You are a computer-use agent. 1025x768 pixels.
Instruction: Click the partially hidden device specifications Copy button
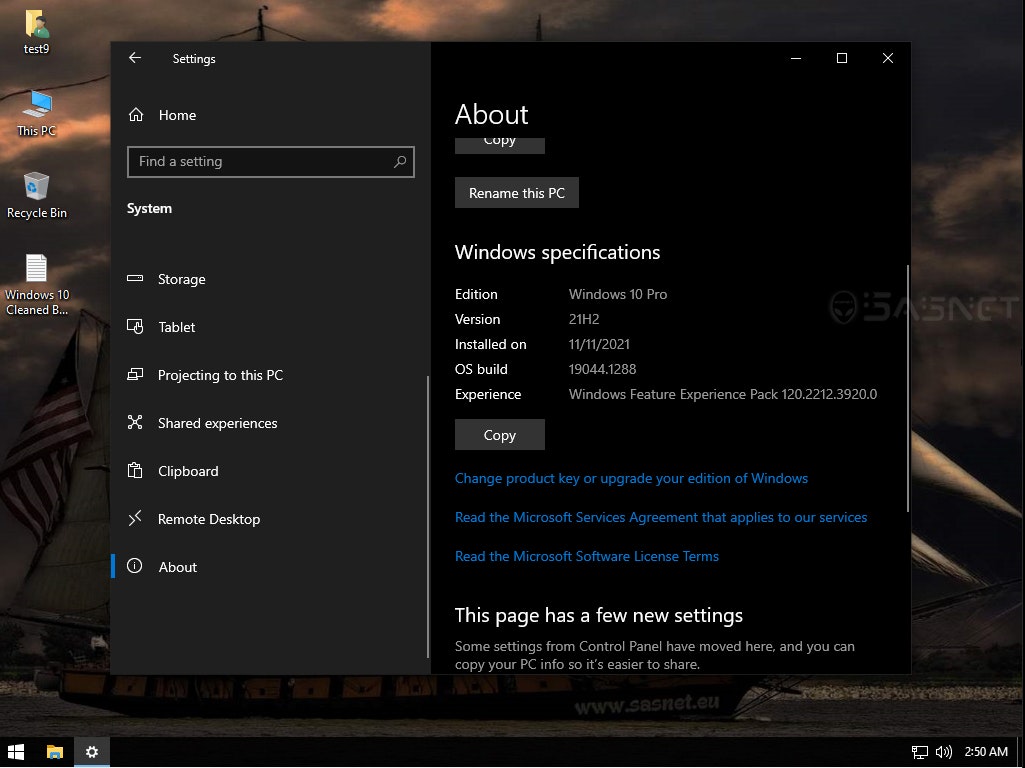tap(499, 145)
